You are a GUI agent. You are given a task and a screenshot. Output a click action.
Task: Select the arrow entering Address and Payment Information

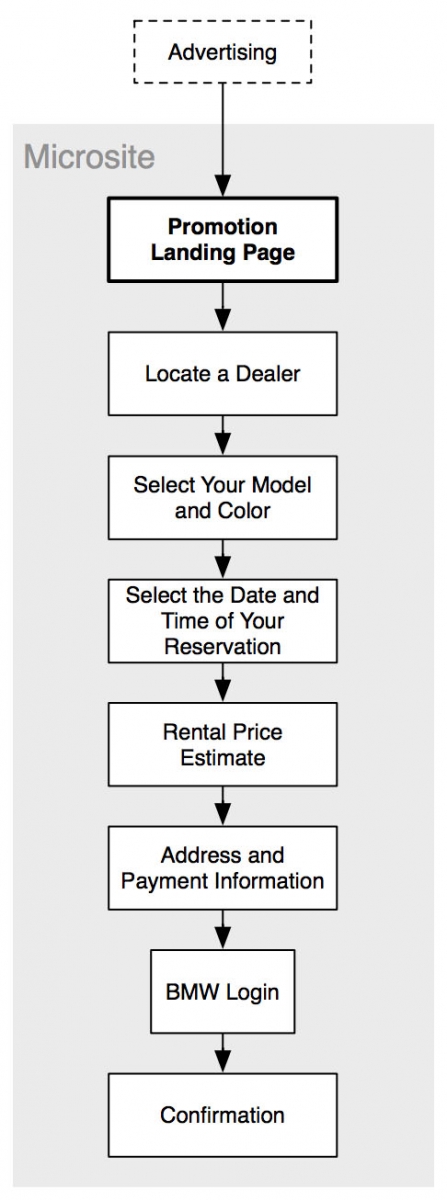(x=222, y=806)
